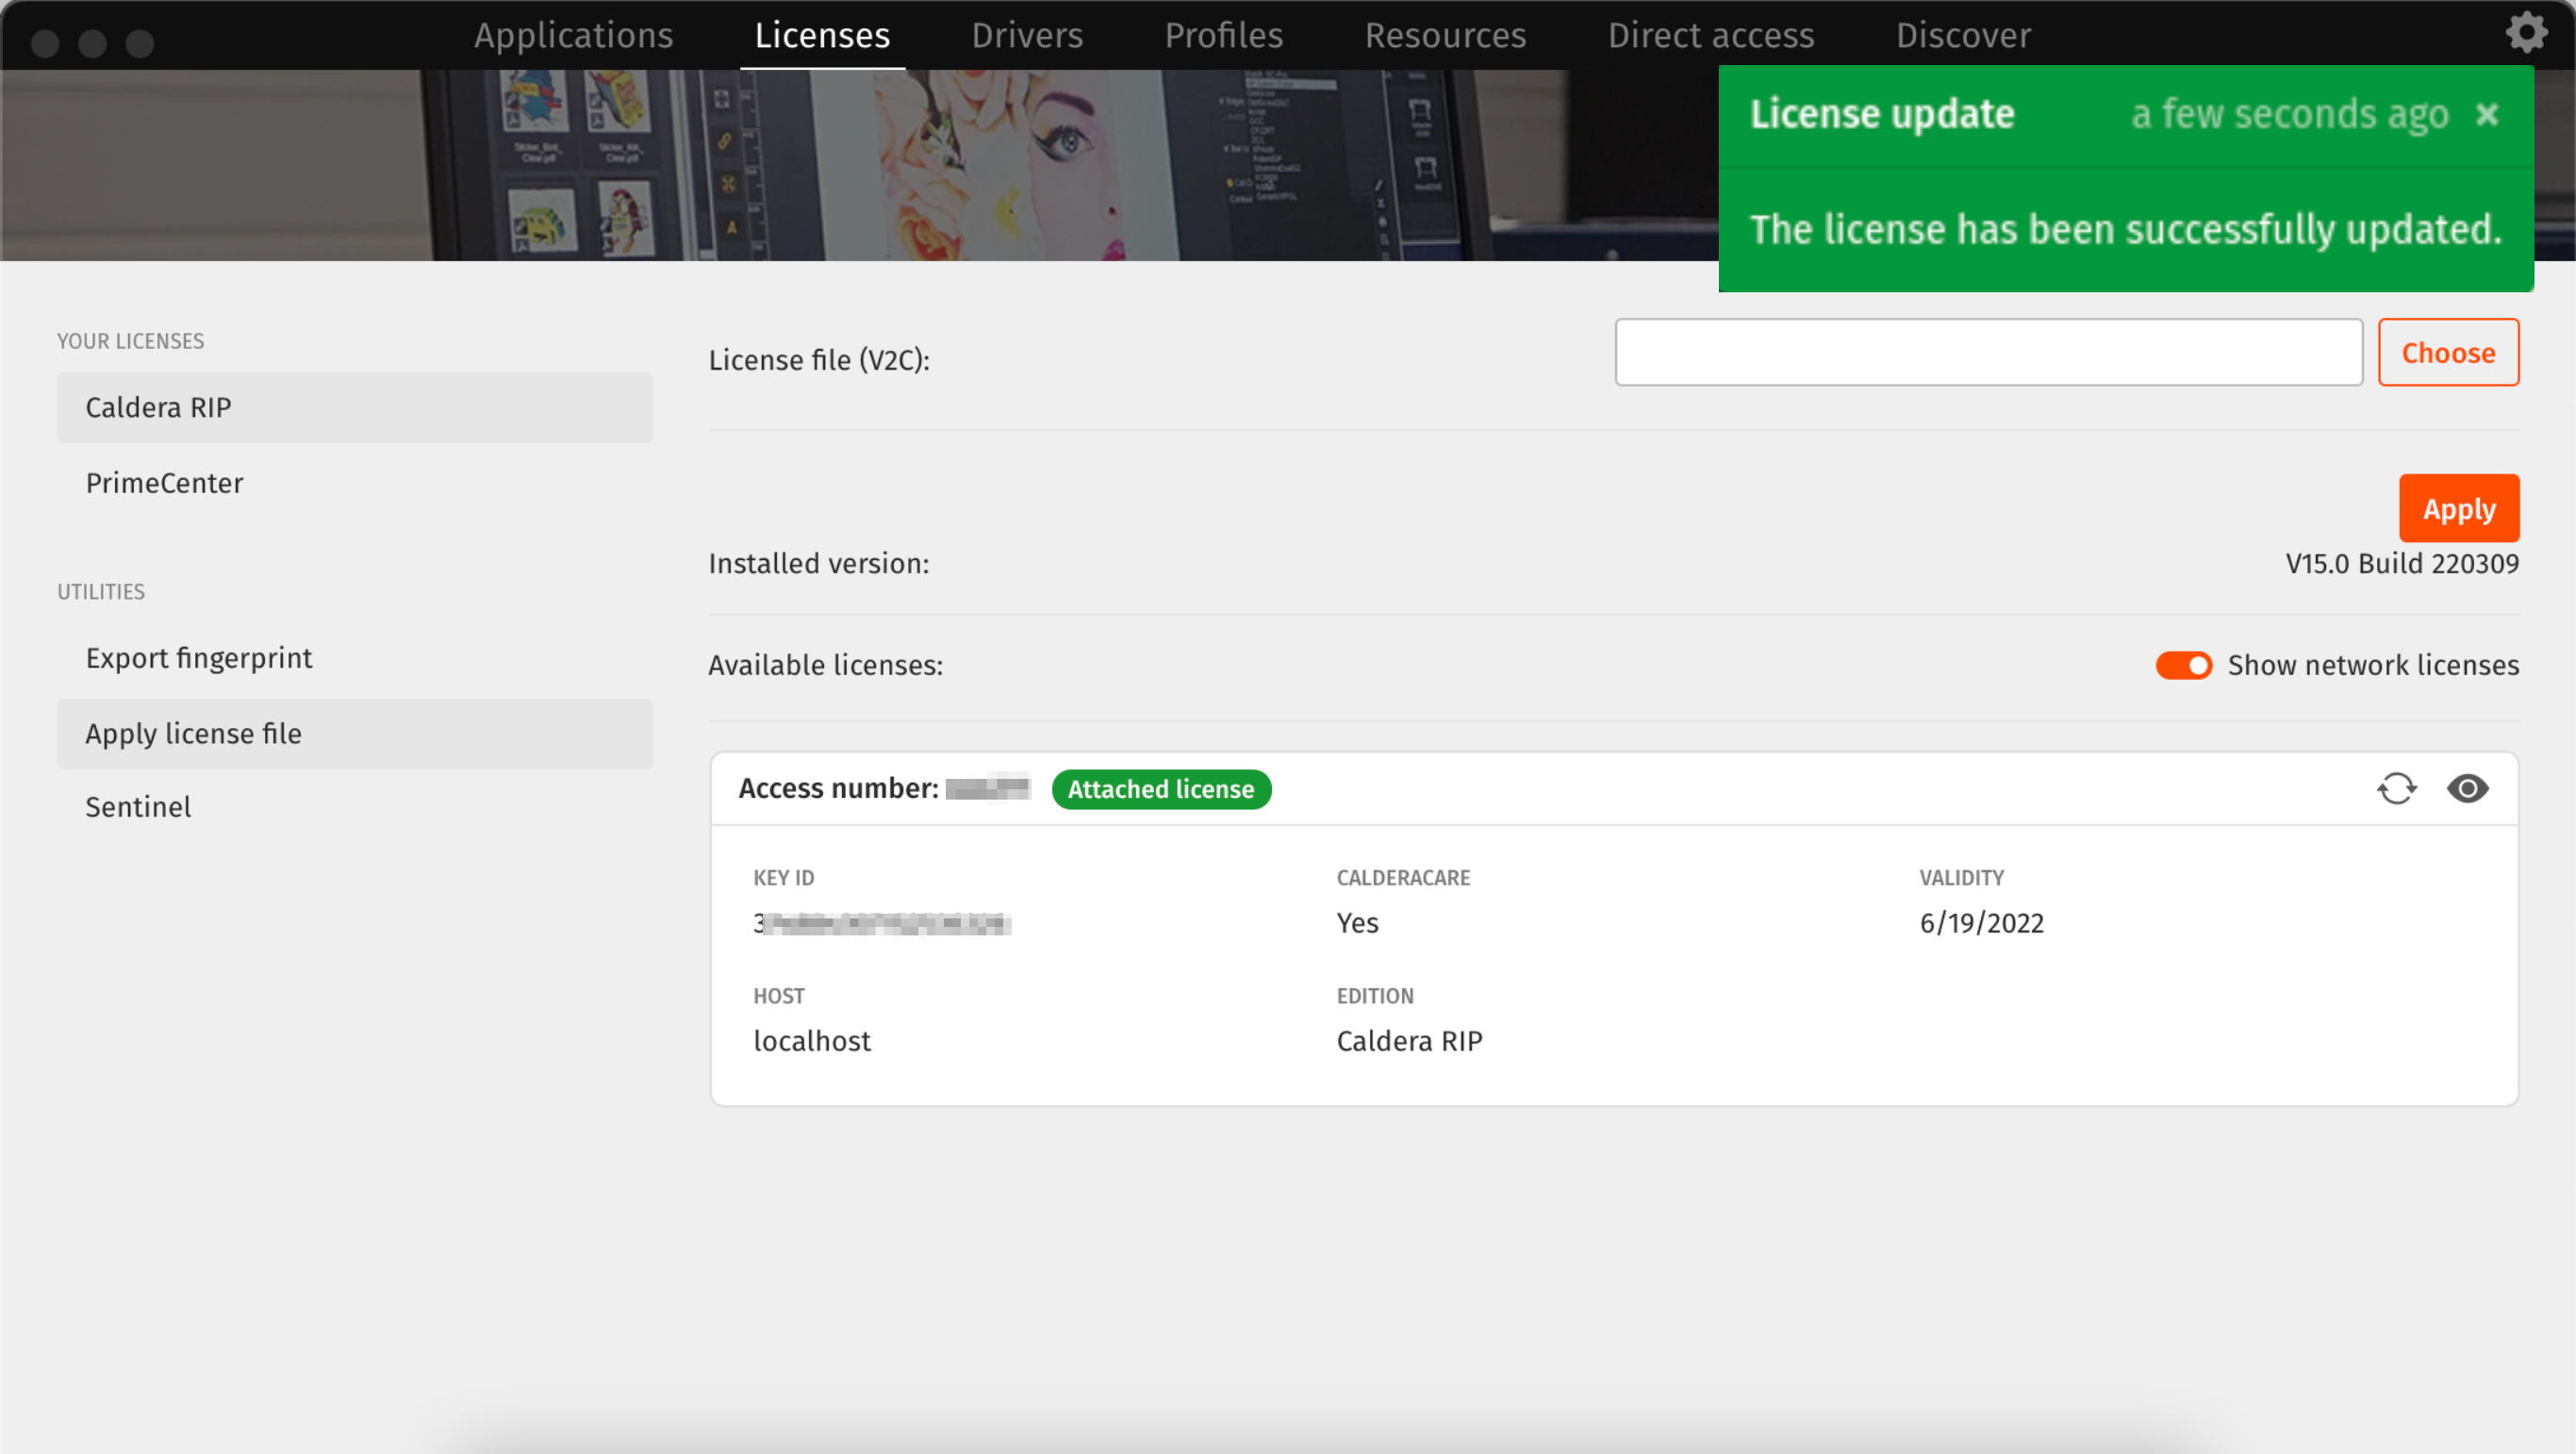Image resolution: width=2576 pixels, height=1454 pixels.
Task: Select PrimeCenter license entry
Action: coord(354,483)
